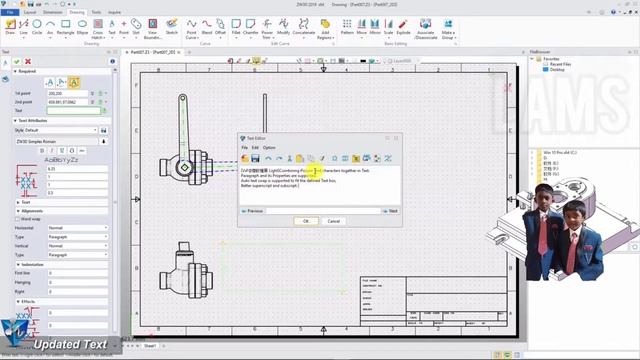Select the Rectangle tool
Image resolution: width=640 pixels, height=360 pixels.
(x=65, y=27)
